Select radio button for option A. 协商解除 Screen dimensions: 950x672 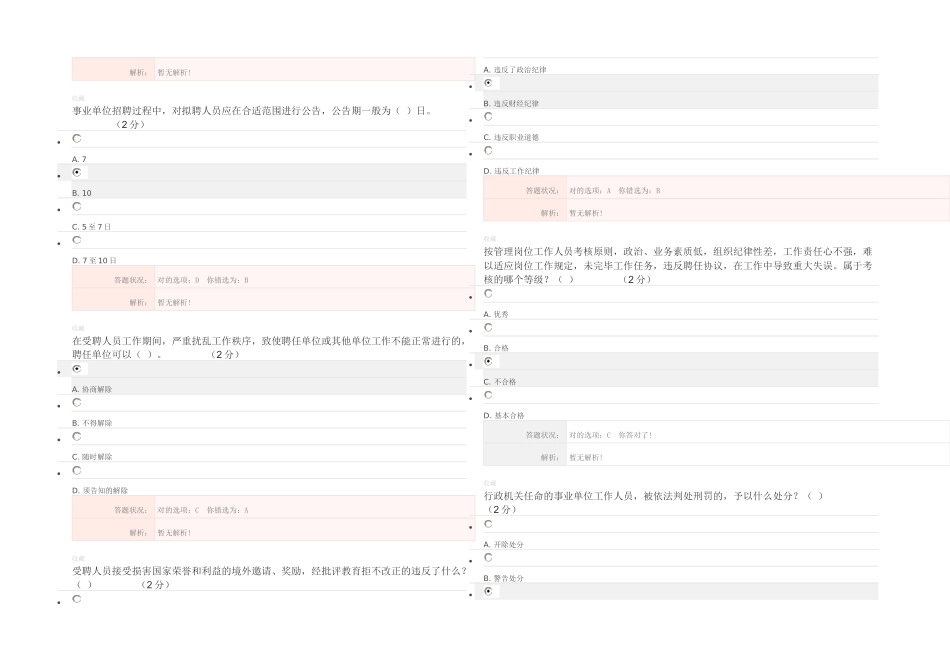[x=77, y=369]
